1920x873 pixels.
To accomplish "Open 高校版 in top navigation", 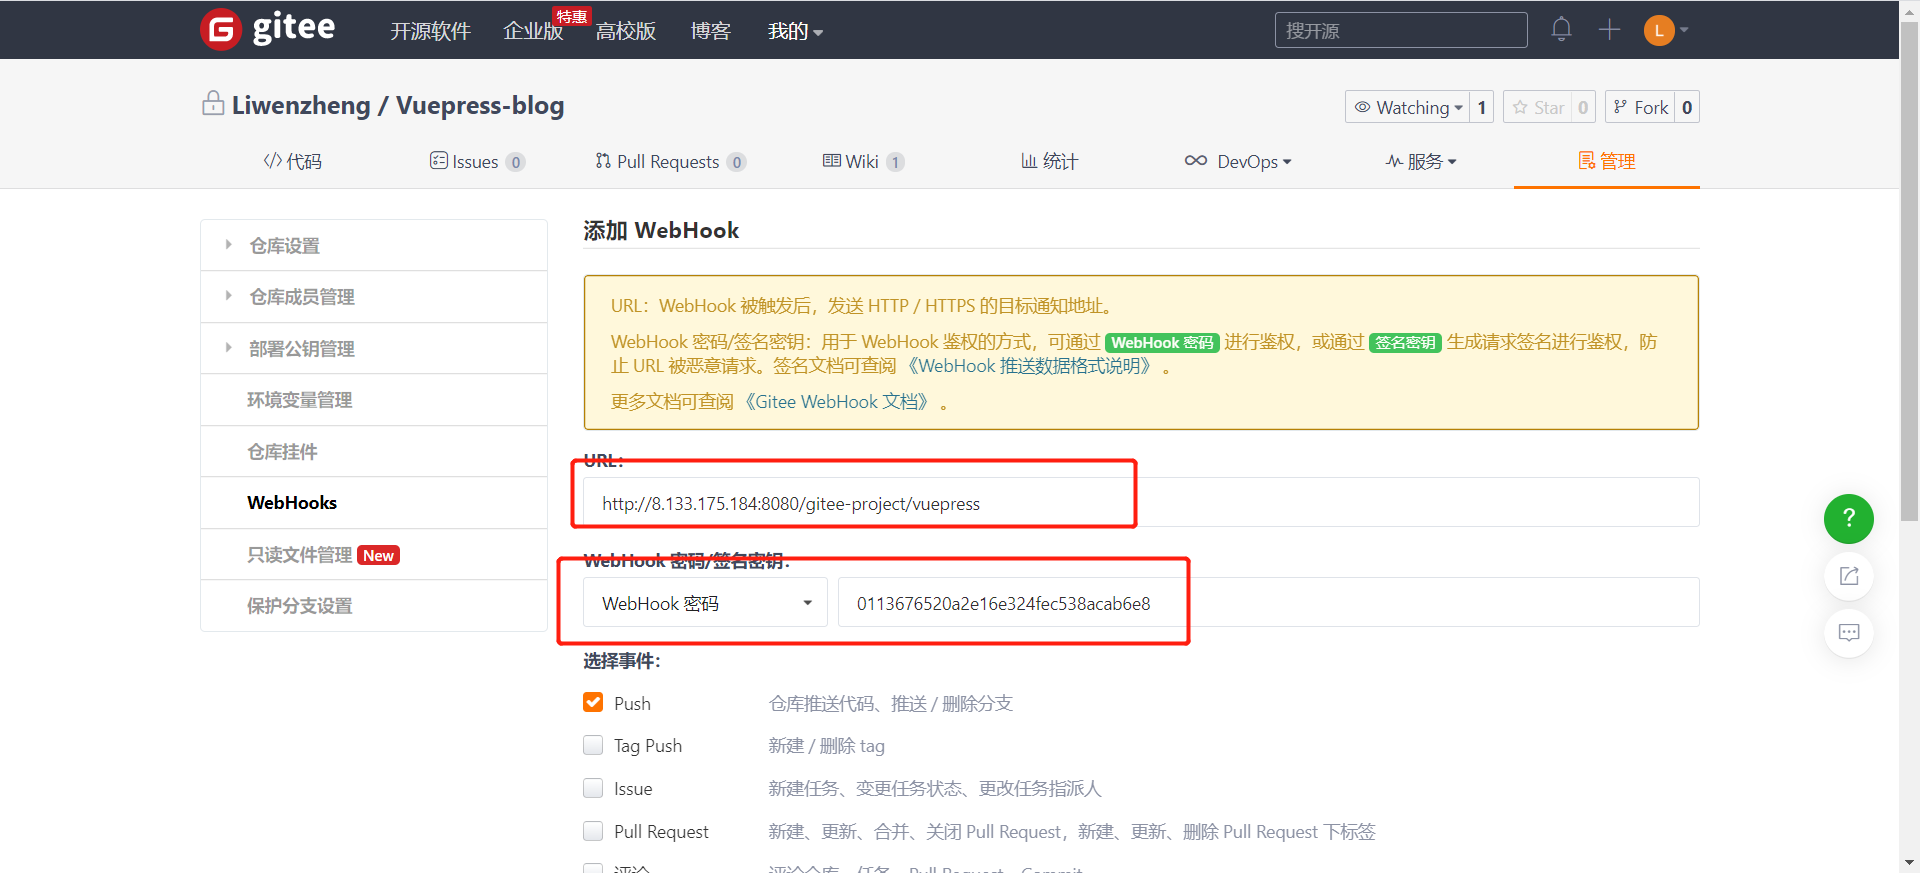I will (x=626, y=31).
